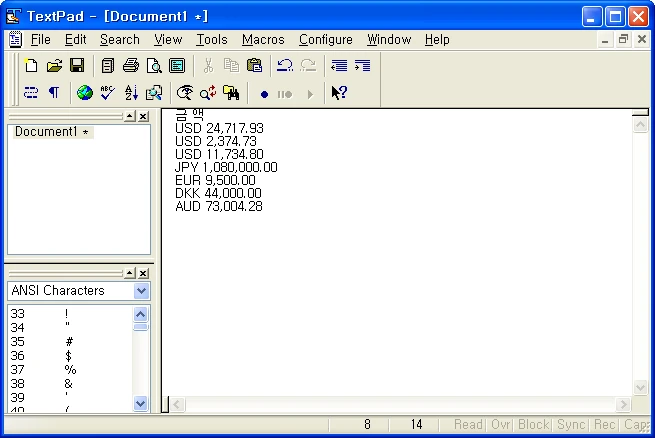Image resolution: width=655 pixels, height=438 pixels.
Task: Open the Window menu
Action: tap(389, 40)
